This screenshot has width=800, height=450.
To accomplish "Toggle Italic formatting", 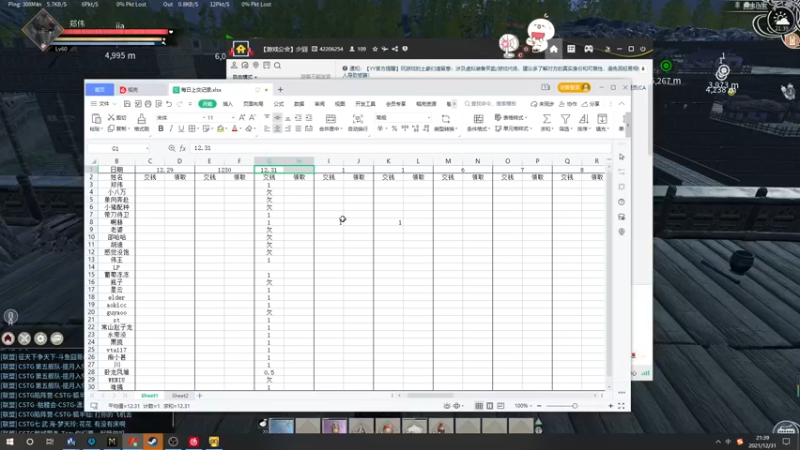I will click(171, 129).
